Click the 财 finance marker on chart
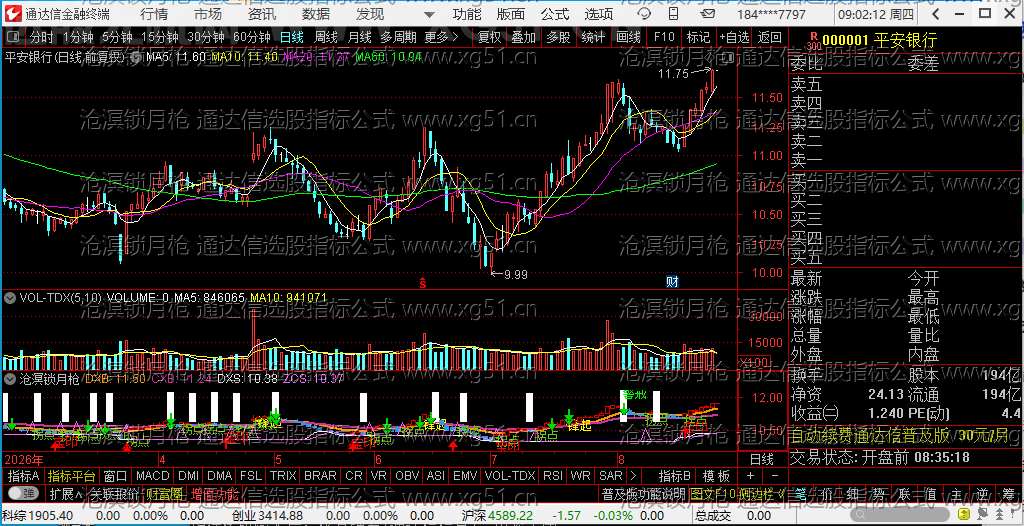The image size is (1024, 526). coord(672,282)
